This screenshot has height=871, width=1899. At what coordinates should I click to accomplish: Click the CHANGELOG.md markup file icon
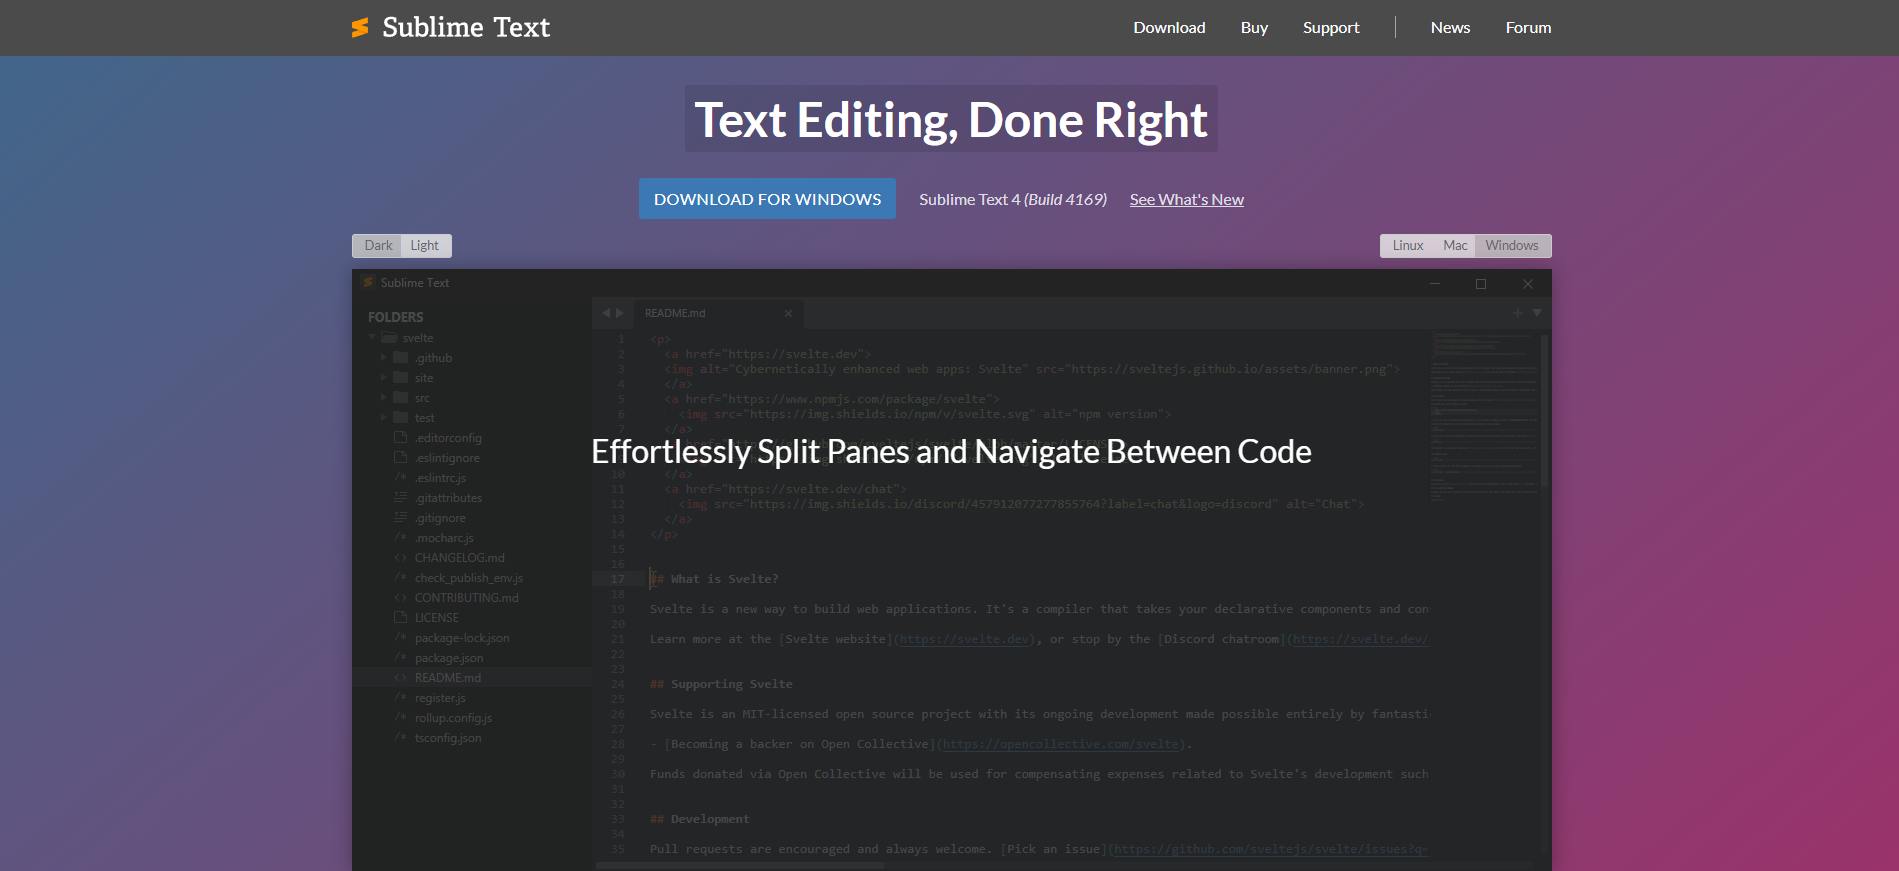(401, 558)
